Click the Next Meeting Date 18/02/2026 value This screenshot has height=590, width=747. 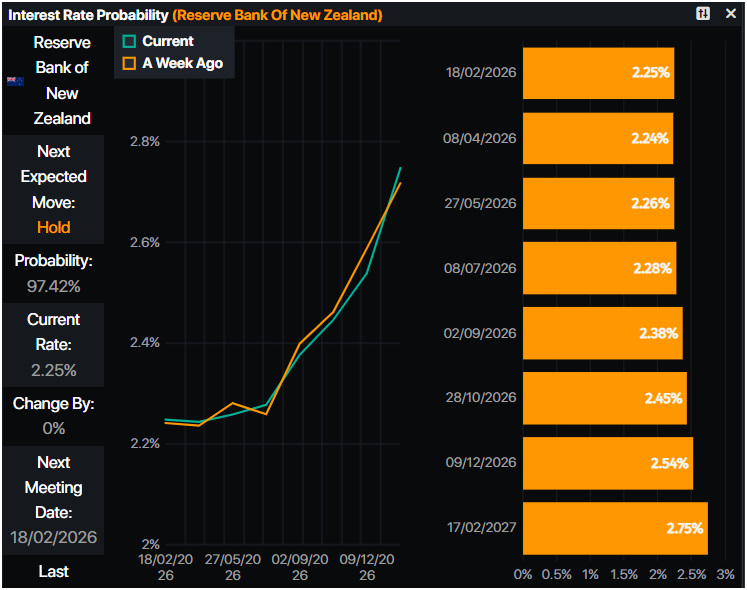pyautogui.click(x=53, y=537)
